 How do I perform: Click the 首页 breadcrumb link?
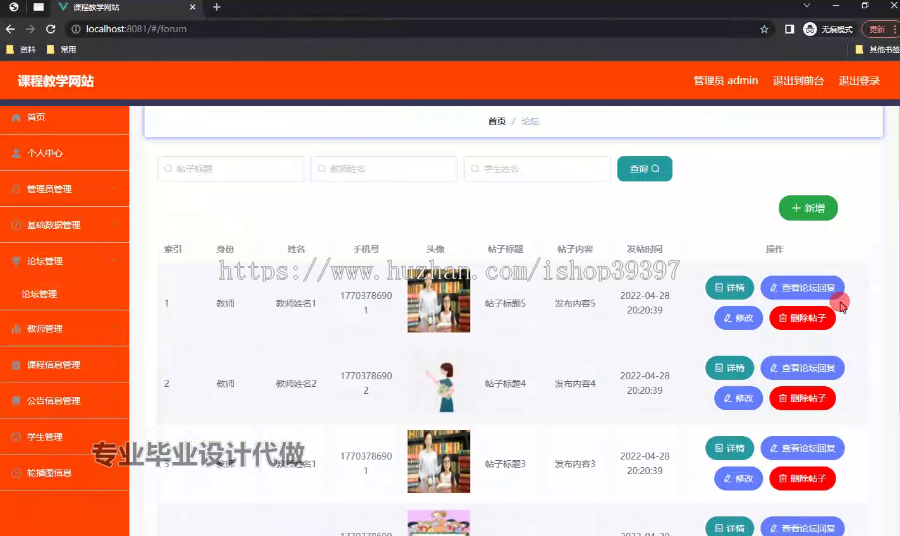[x=497, y=121]
